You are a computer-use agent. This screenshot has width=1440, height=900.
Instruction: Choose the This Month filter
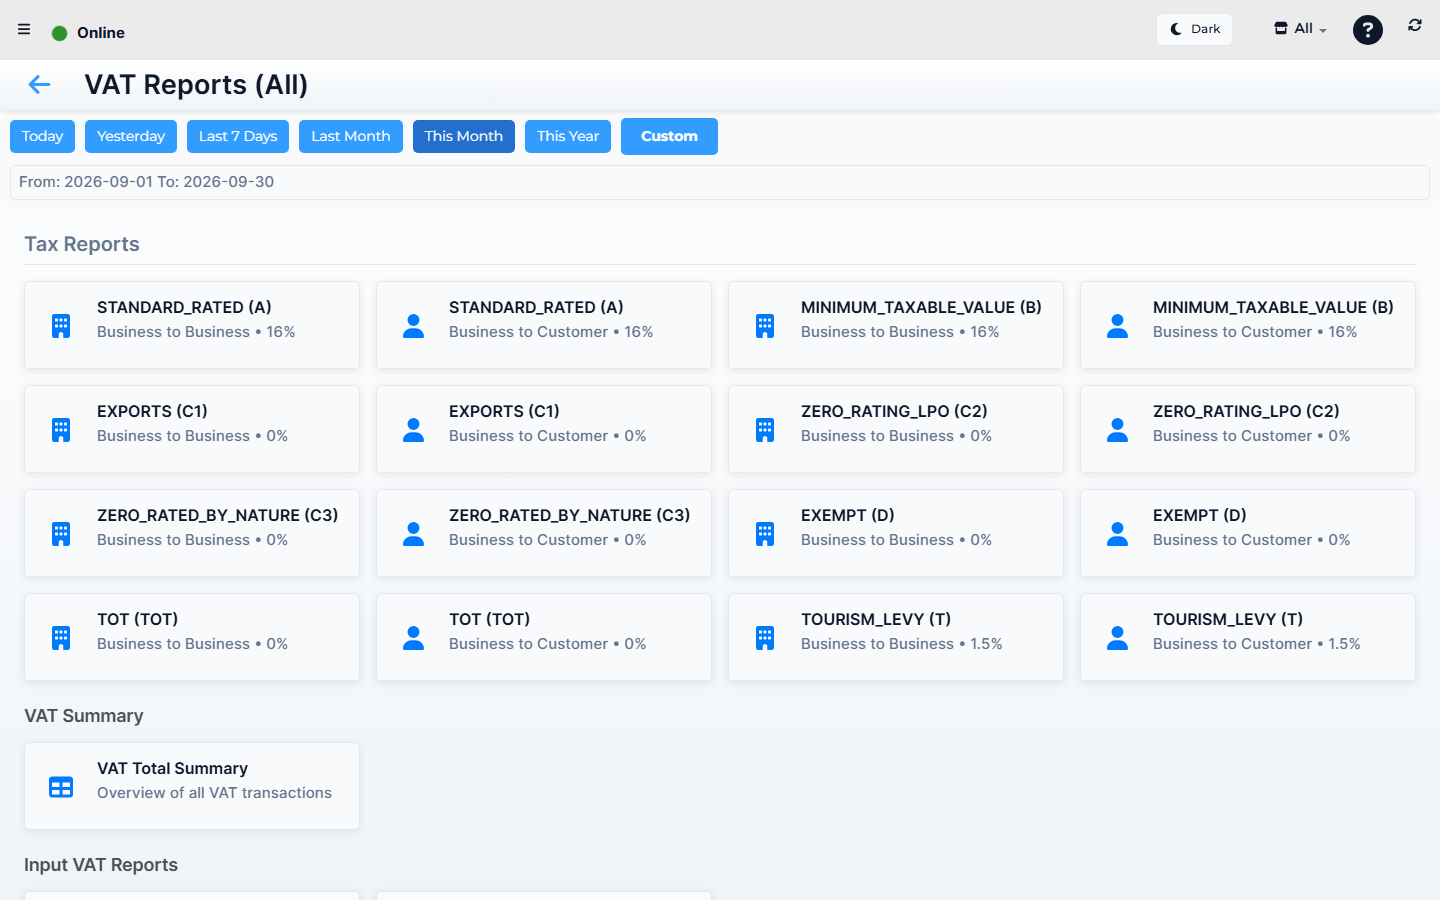(464, 136)
